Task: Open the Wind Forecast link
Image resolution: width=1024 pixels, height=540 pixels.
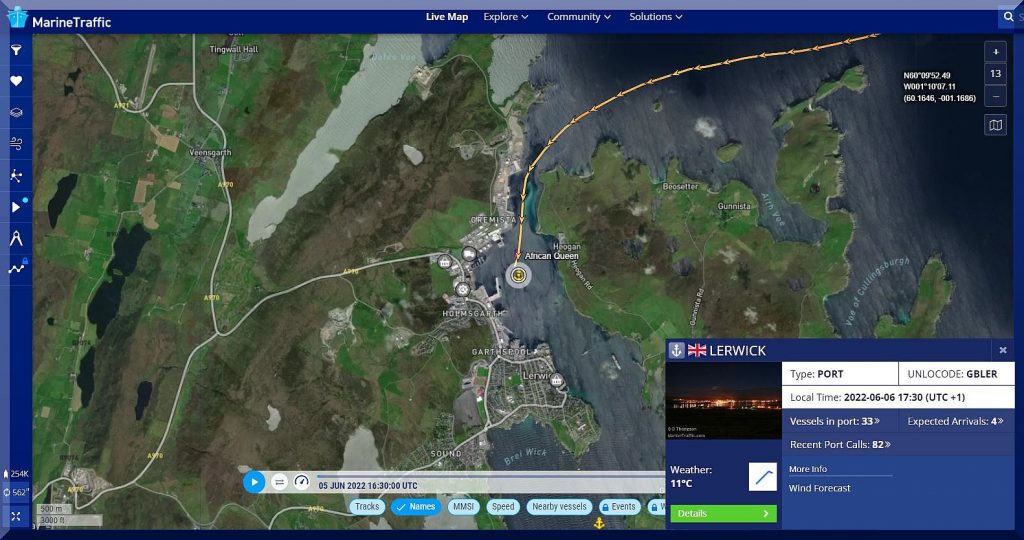Action: 819,488
